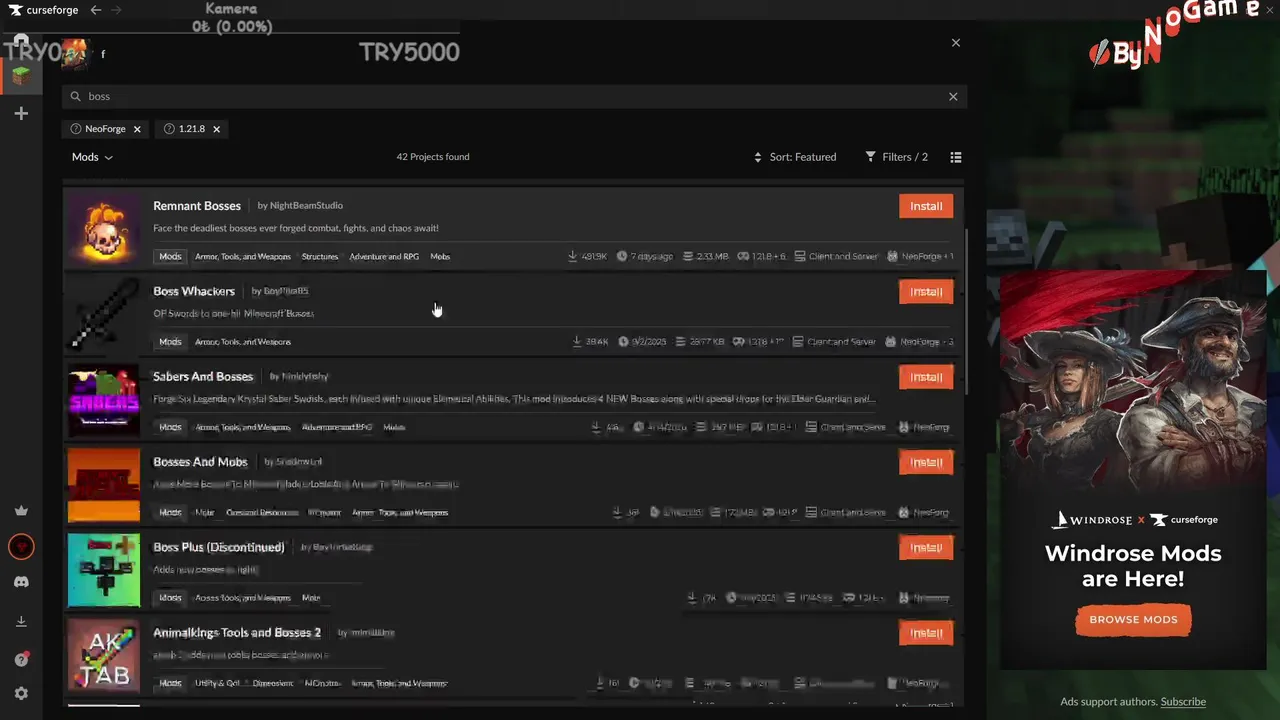This screenshot has height=720, width=1280.
Task: Click the CurseForge logo
Action: pyautogui.click(x=43, y=10)
